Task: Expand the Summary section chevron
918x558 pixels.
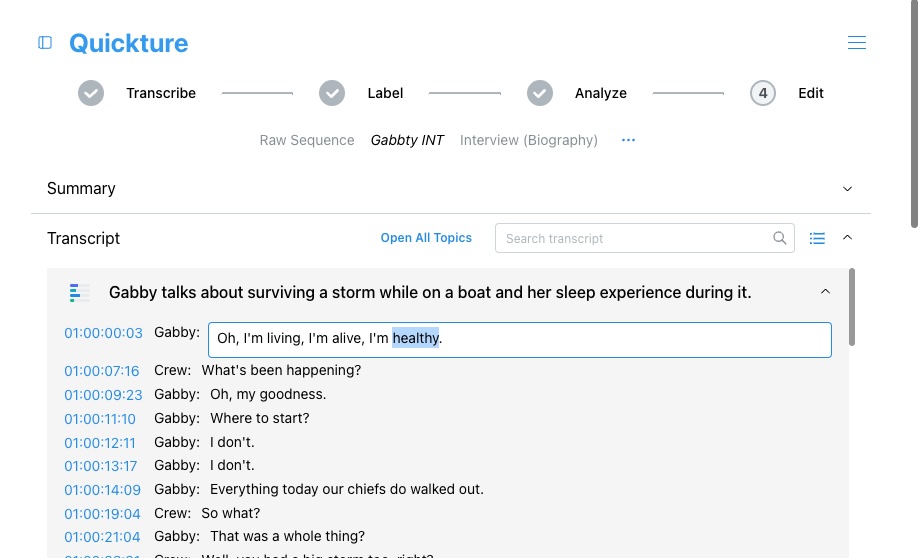Action: (847, 189)
